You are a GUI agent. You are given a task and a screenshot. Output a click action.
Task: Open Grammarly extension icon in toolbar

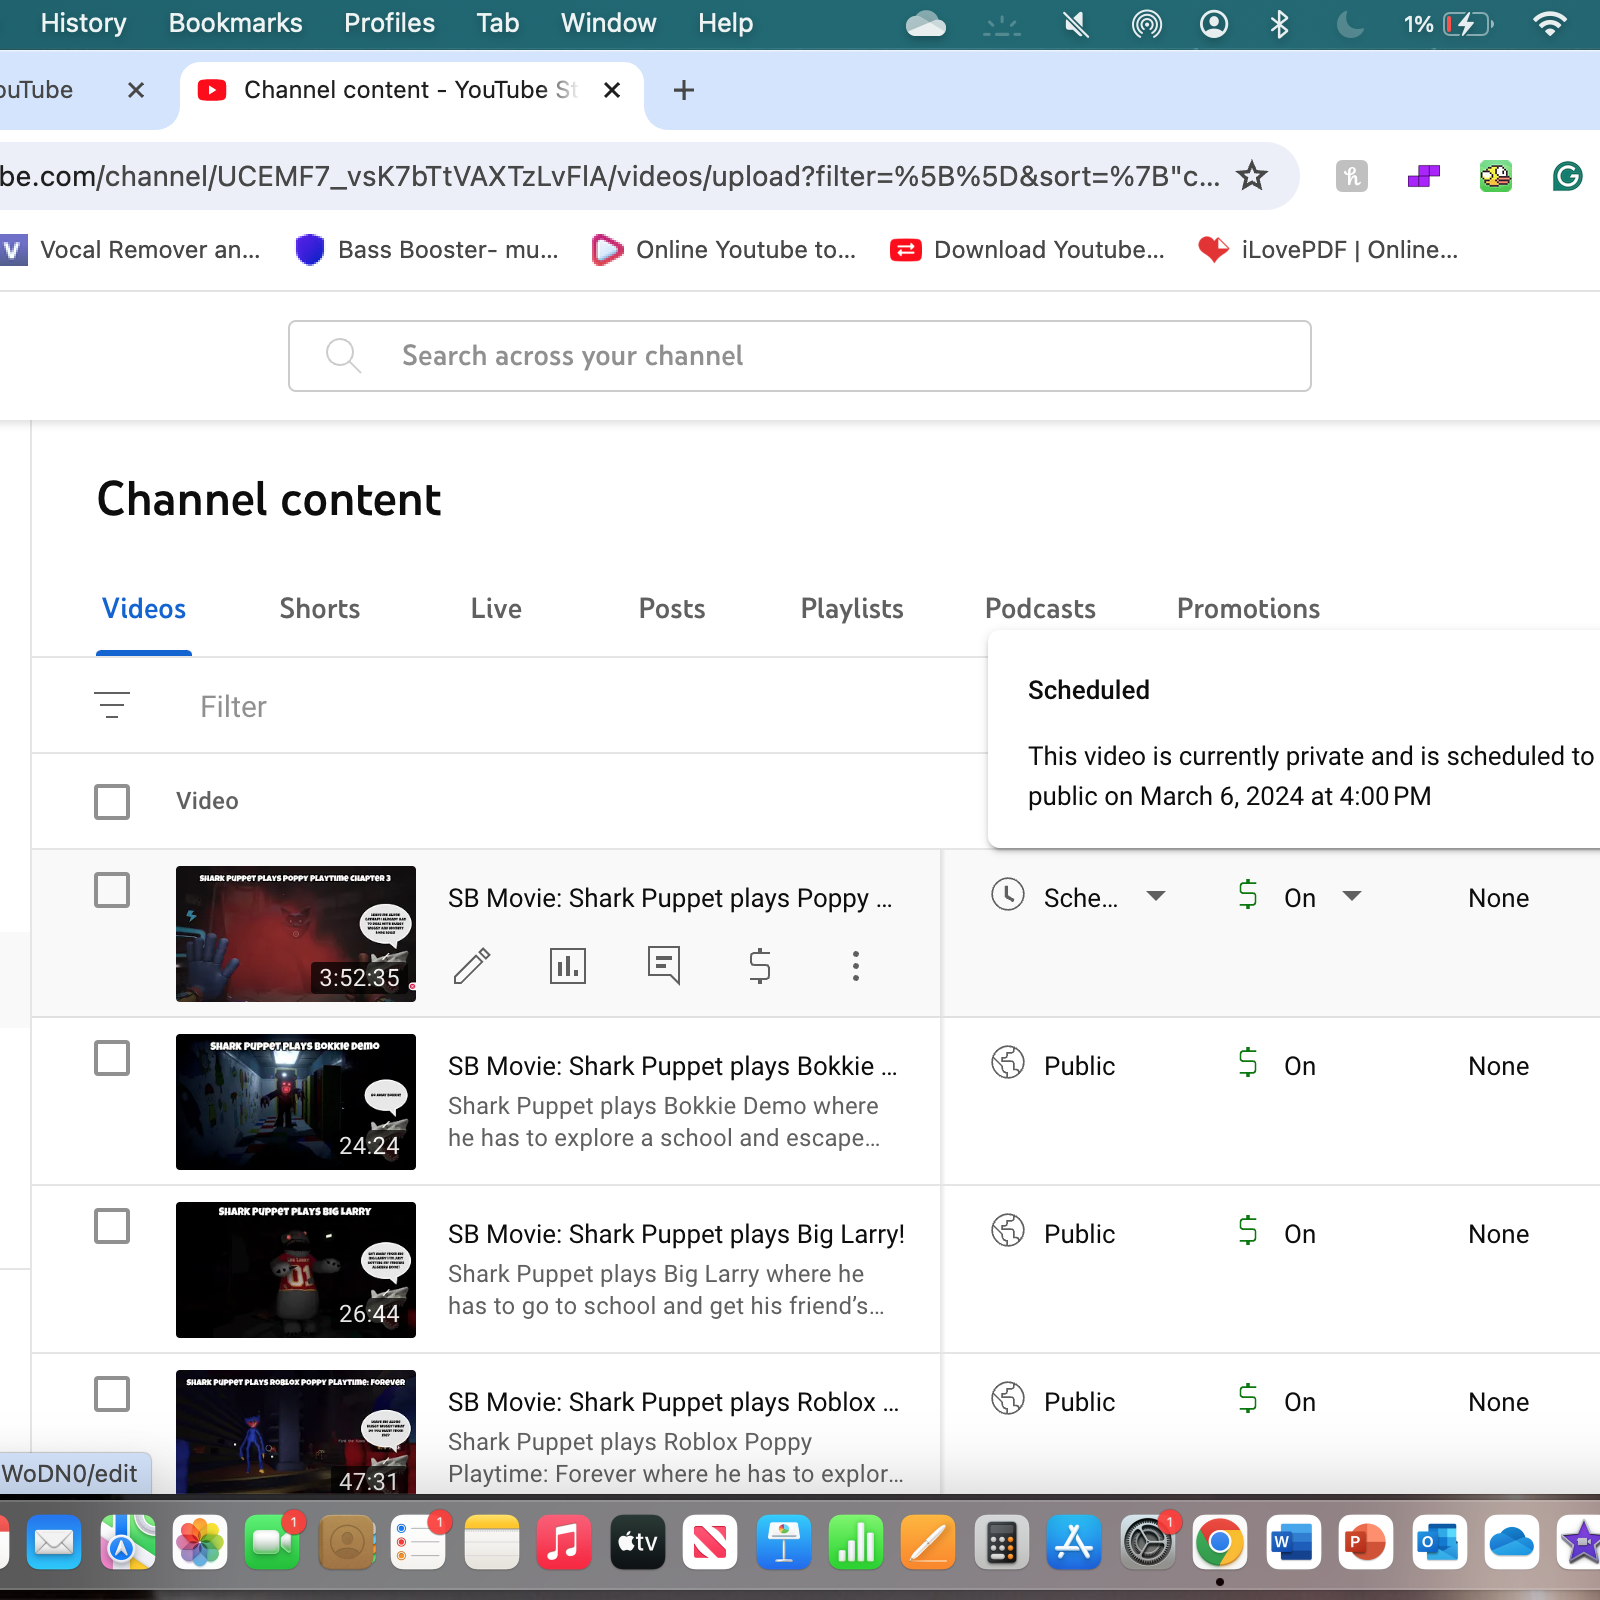1566,177
